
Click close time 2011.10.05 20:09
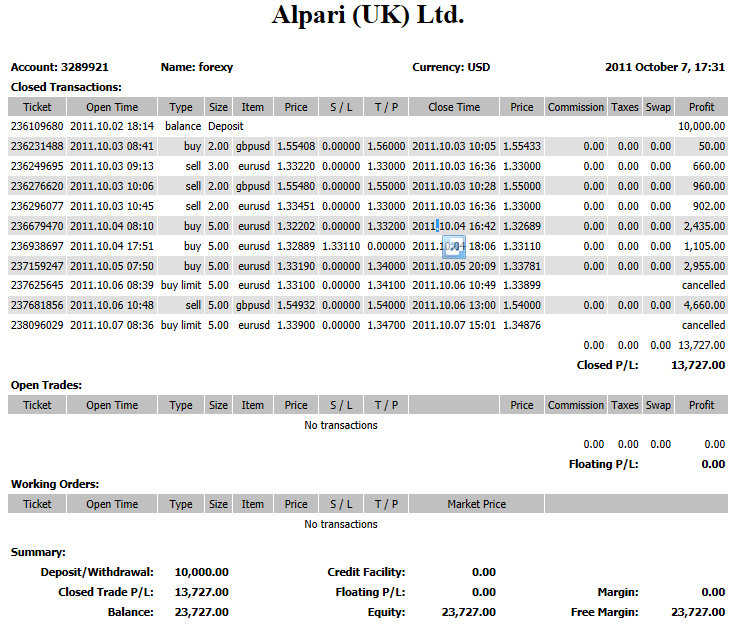[454, 266]
